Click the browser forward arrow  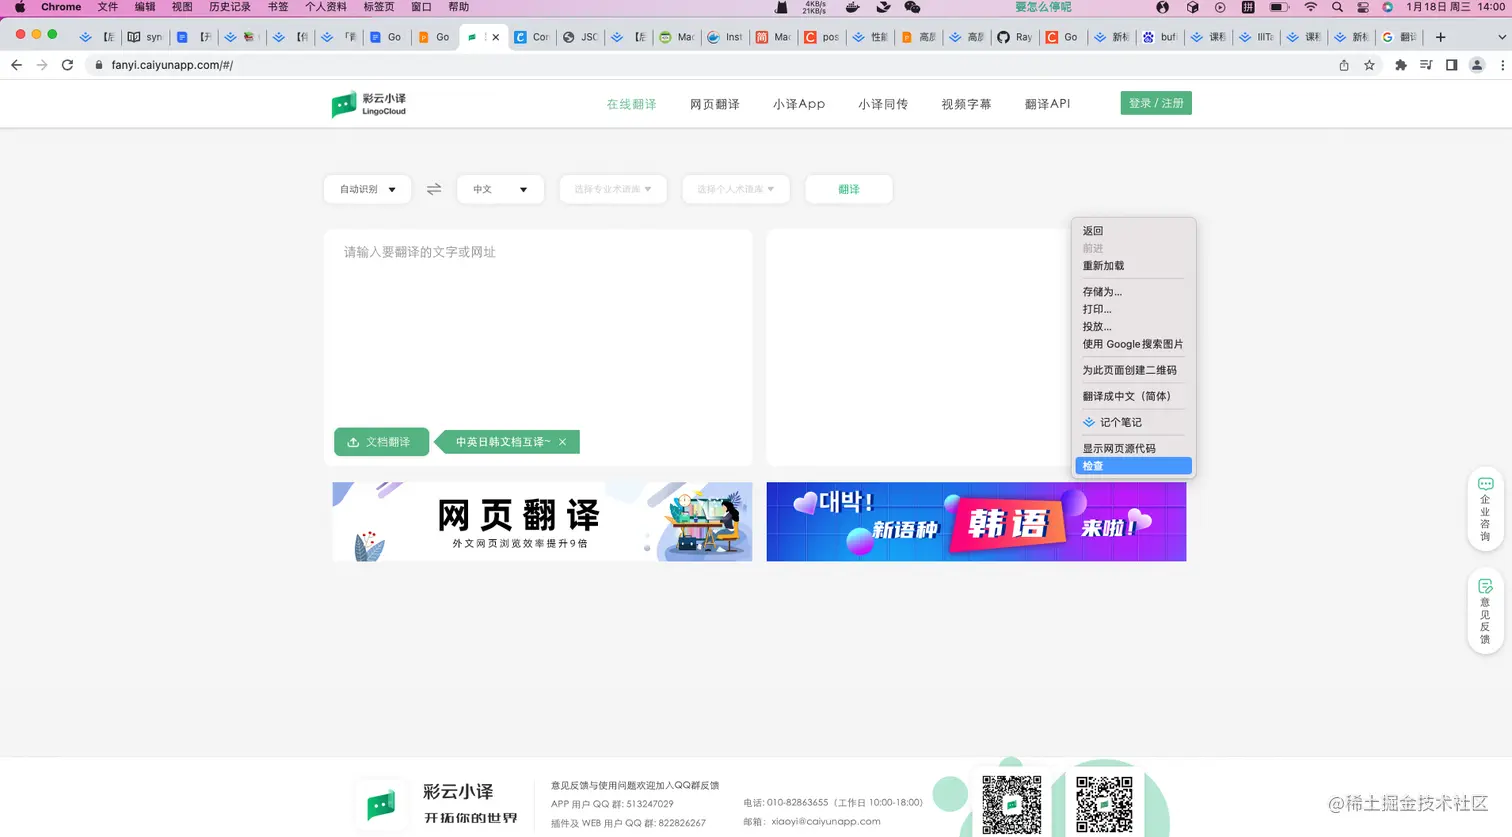[x=41, y=65]
